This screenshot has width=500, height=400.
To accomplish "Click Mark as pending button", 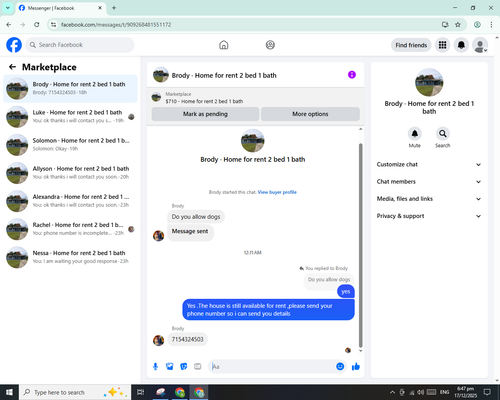I will (x=205, y=114).
